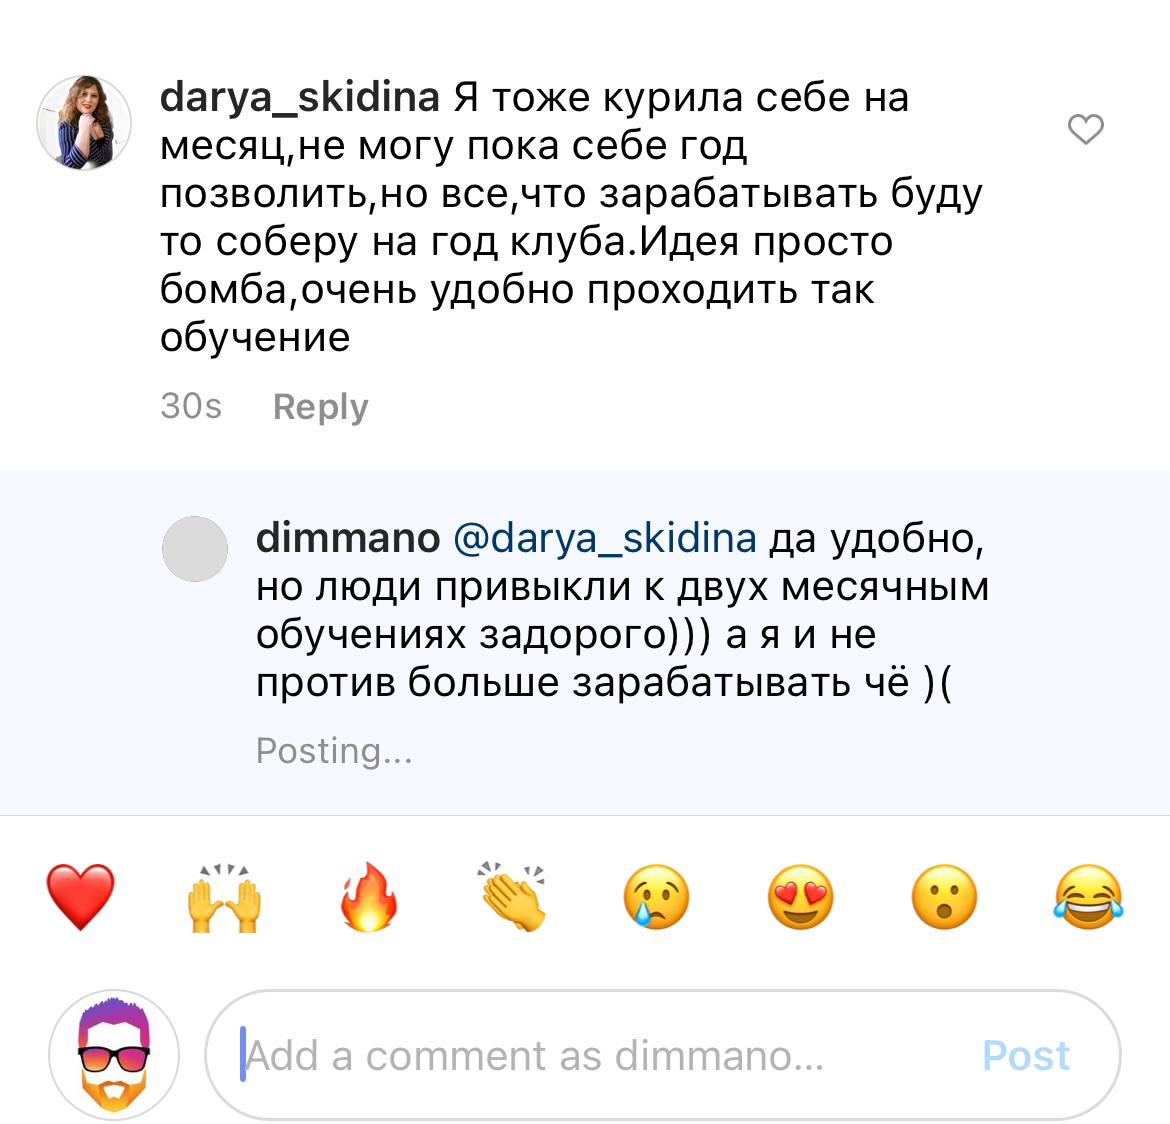1170x1124 pixels.
Task: Insert the raised hands emoji
Action: click(x=224, y=897)
